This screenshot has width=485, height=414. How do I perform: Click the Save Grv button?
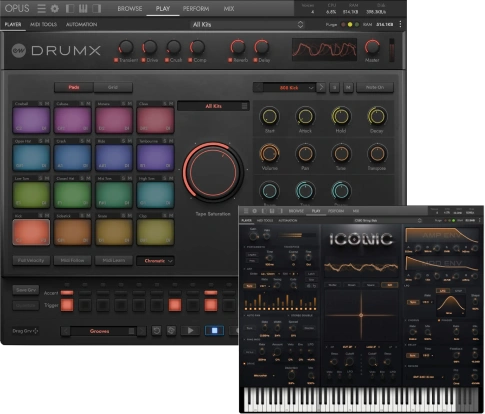pos(26,290)
